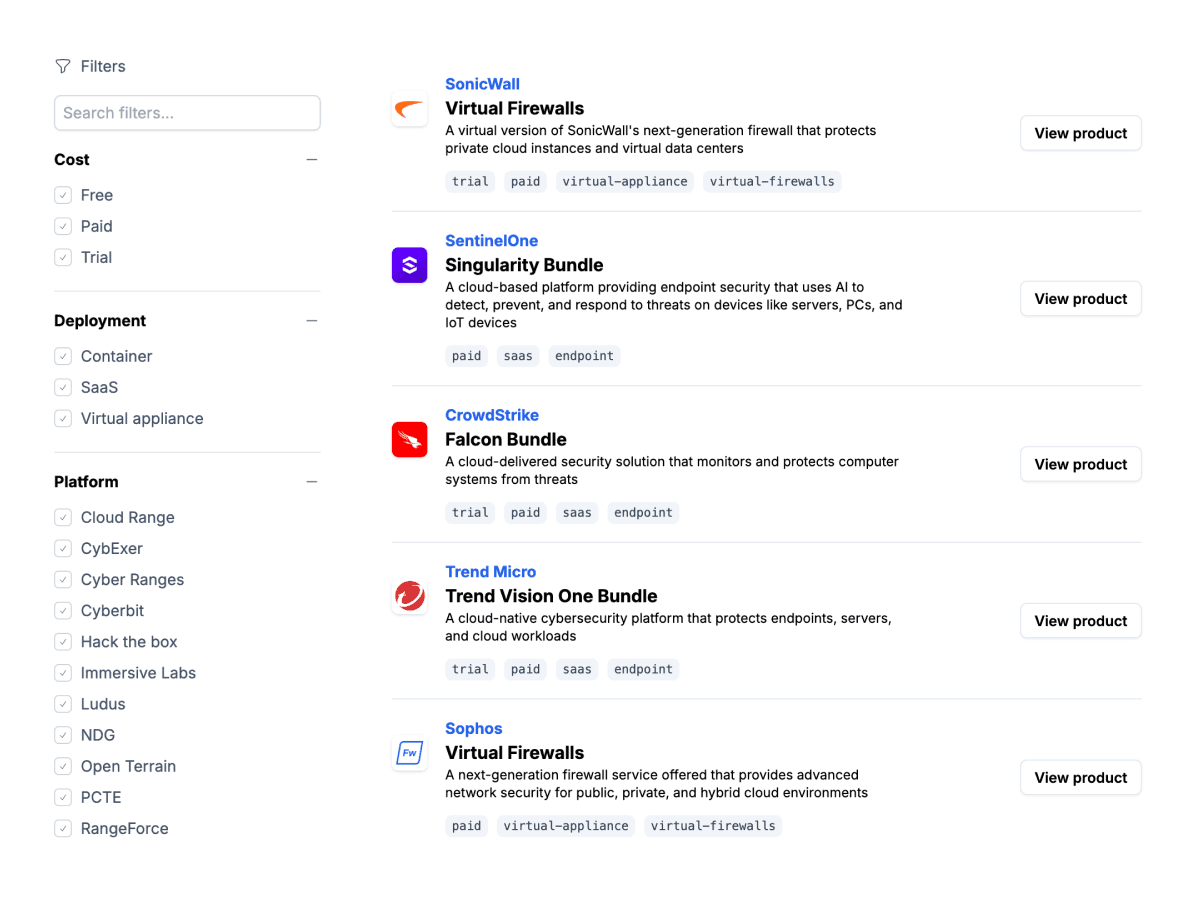Collapse the Platform filter section

(x=312, y=482)
